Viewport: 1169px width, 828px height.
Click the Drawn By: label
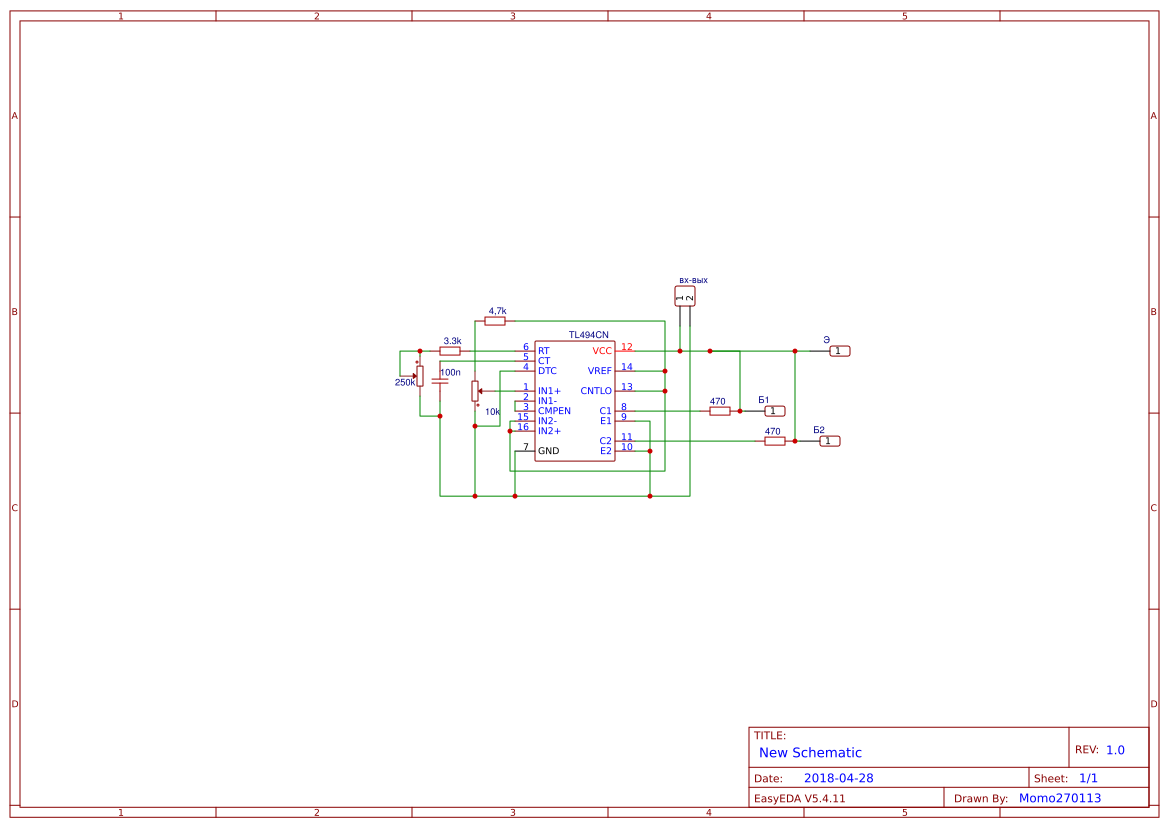(x=981, y=798)
